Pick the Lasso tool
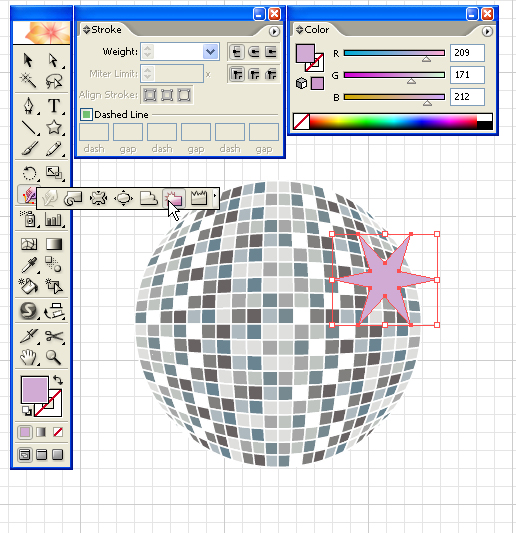 54,81
